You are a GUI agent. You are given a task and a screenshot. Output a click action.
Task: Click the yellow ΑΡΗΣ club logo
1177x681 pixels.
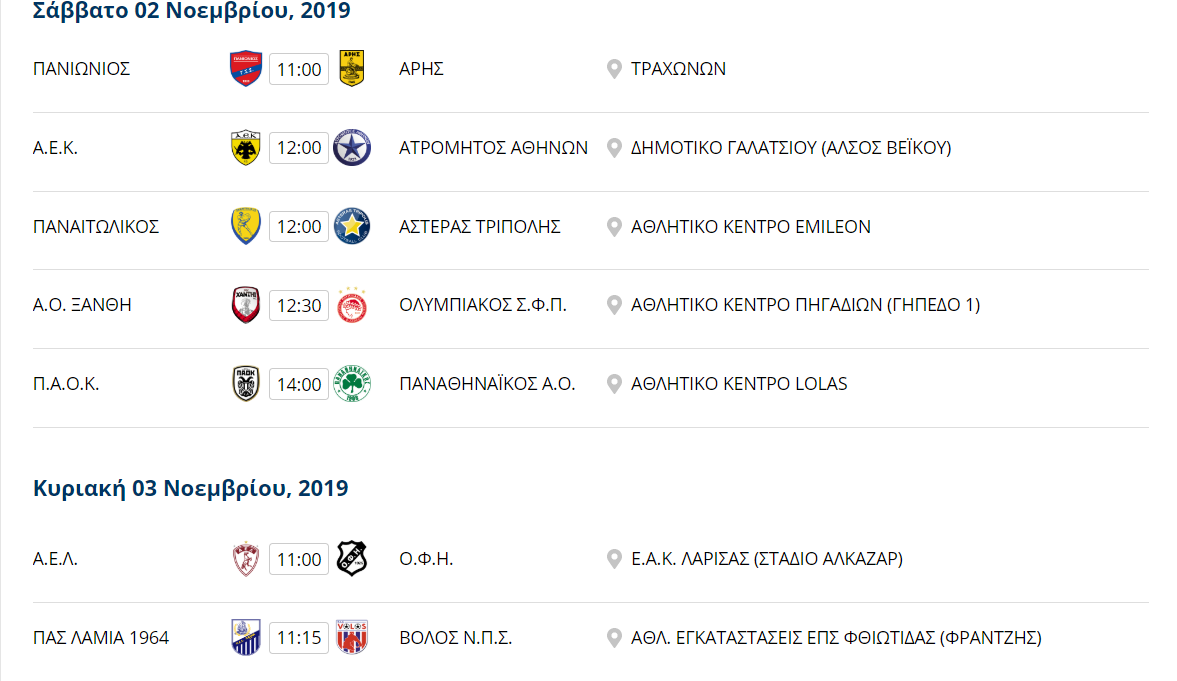(351, 69)
